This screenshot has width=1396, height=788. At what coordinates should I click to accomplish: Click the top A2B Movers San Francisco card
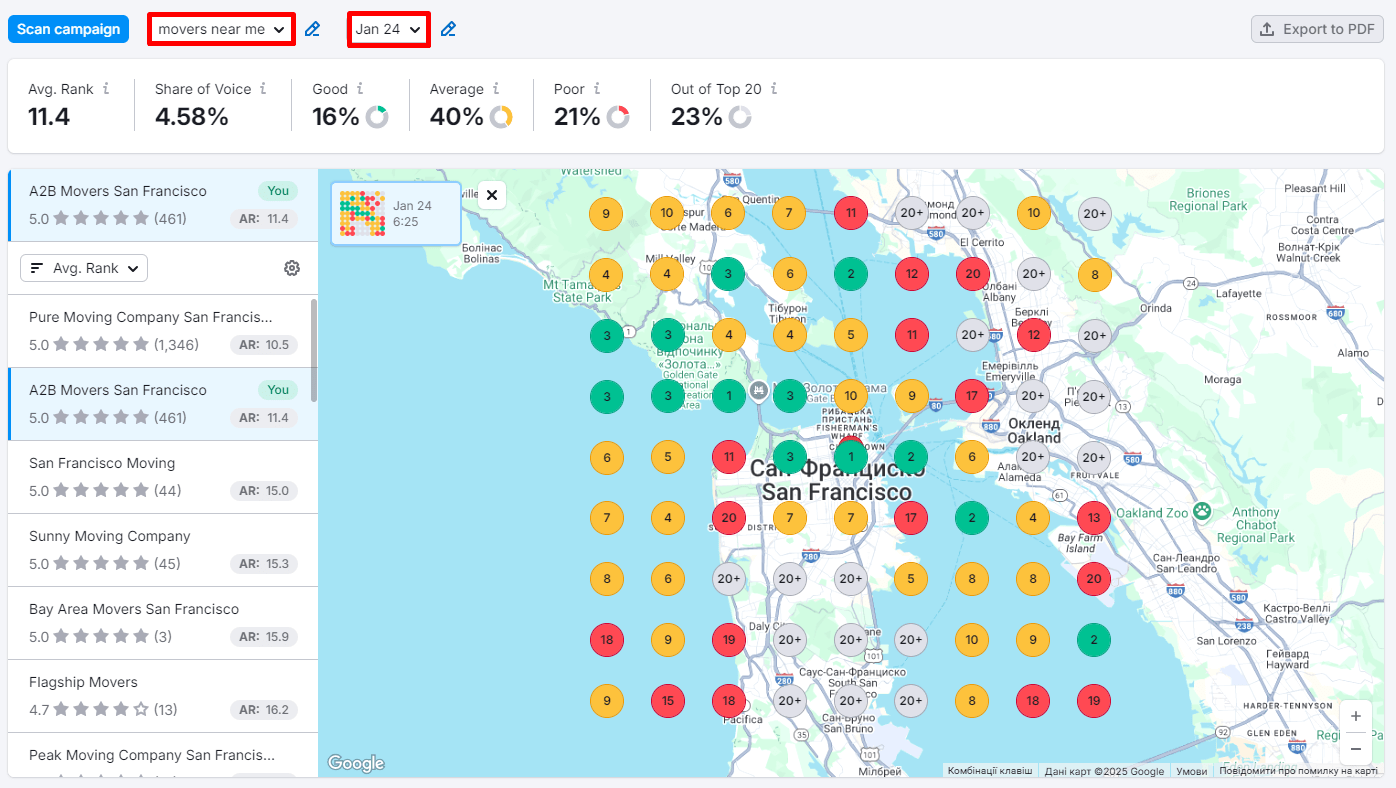tap(162, 205)
